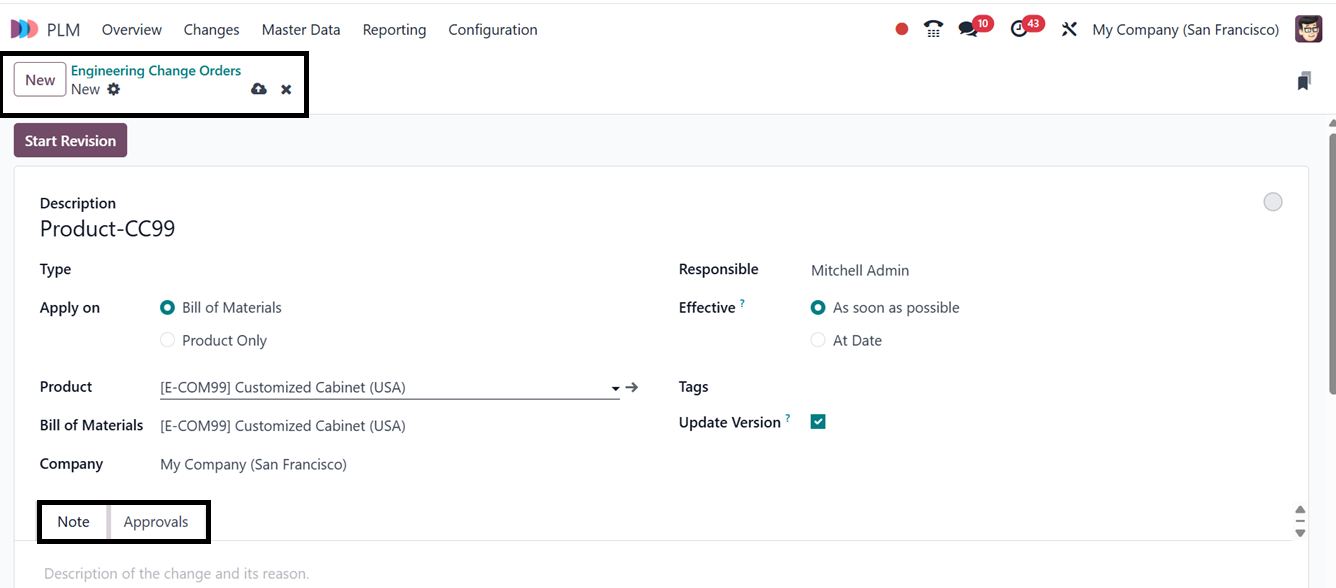Open the My Company (San Francisco) switcher
The height and width of the screenshot is (588, 1336).
pos(1185,30)
